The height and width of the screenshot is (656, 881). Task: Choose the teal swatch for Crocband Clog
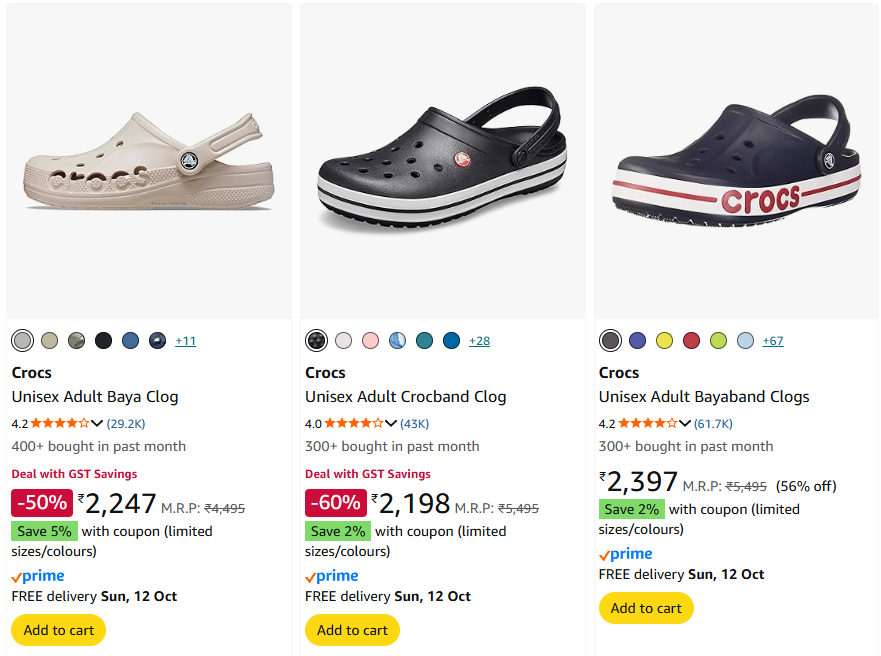(x=424, y=341)
